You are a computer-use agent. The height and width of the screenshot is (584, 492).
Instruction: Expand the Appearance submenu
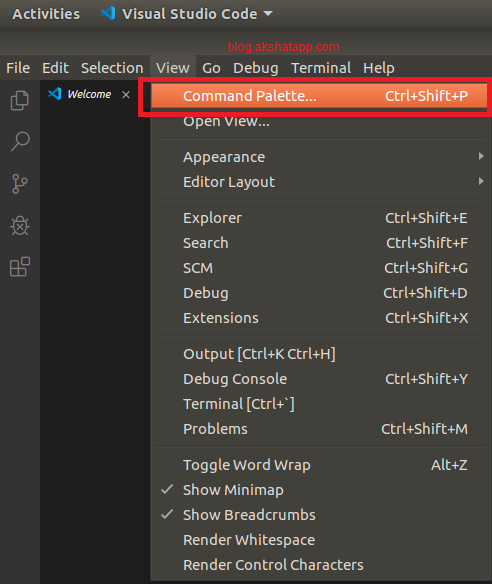click(321, 157)
